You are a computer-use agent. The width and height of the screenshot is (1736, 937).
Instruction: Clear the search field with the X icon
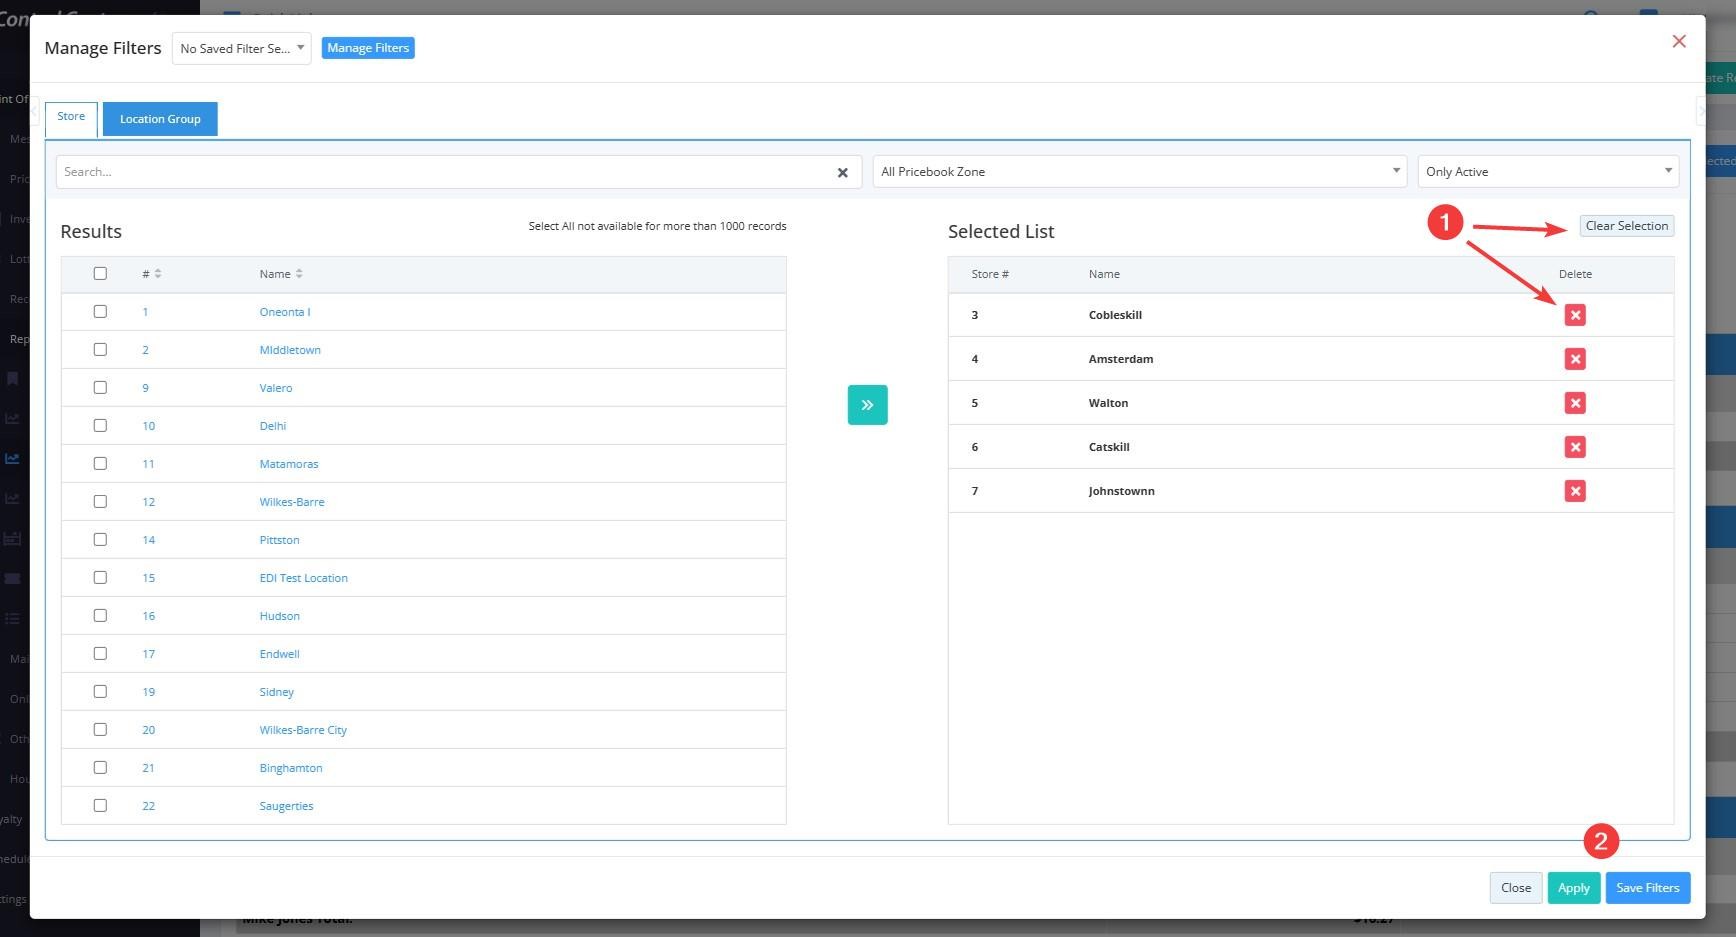(842, 173)
